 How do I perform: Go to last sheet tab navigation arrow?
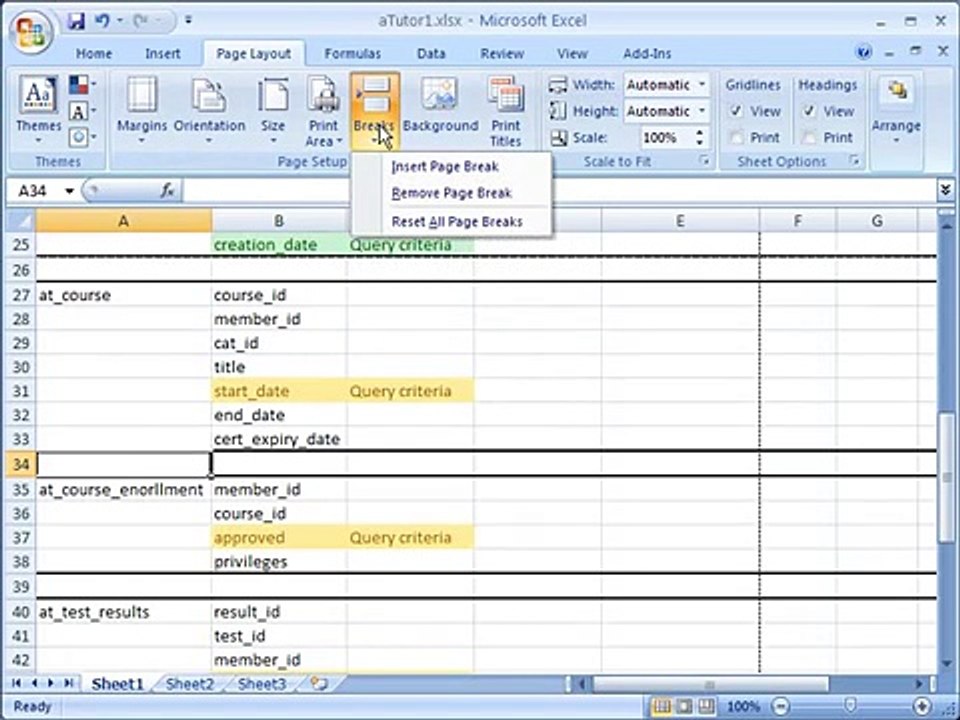tap(69, 683)
